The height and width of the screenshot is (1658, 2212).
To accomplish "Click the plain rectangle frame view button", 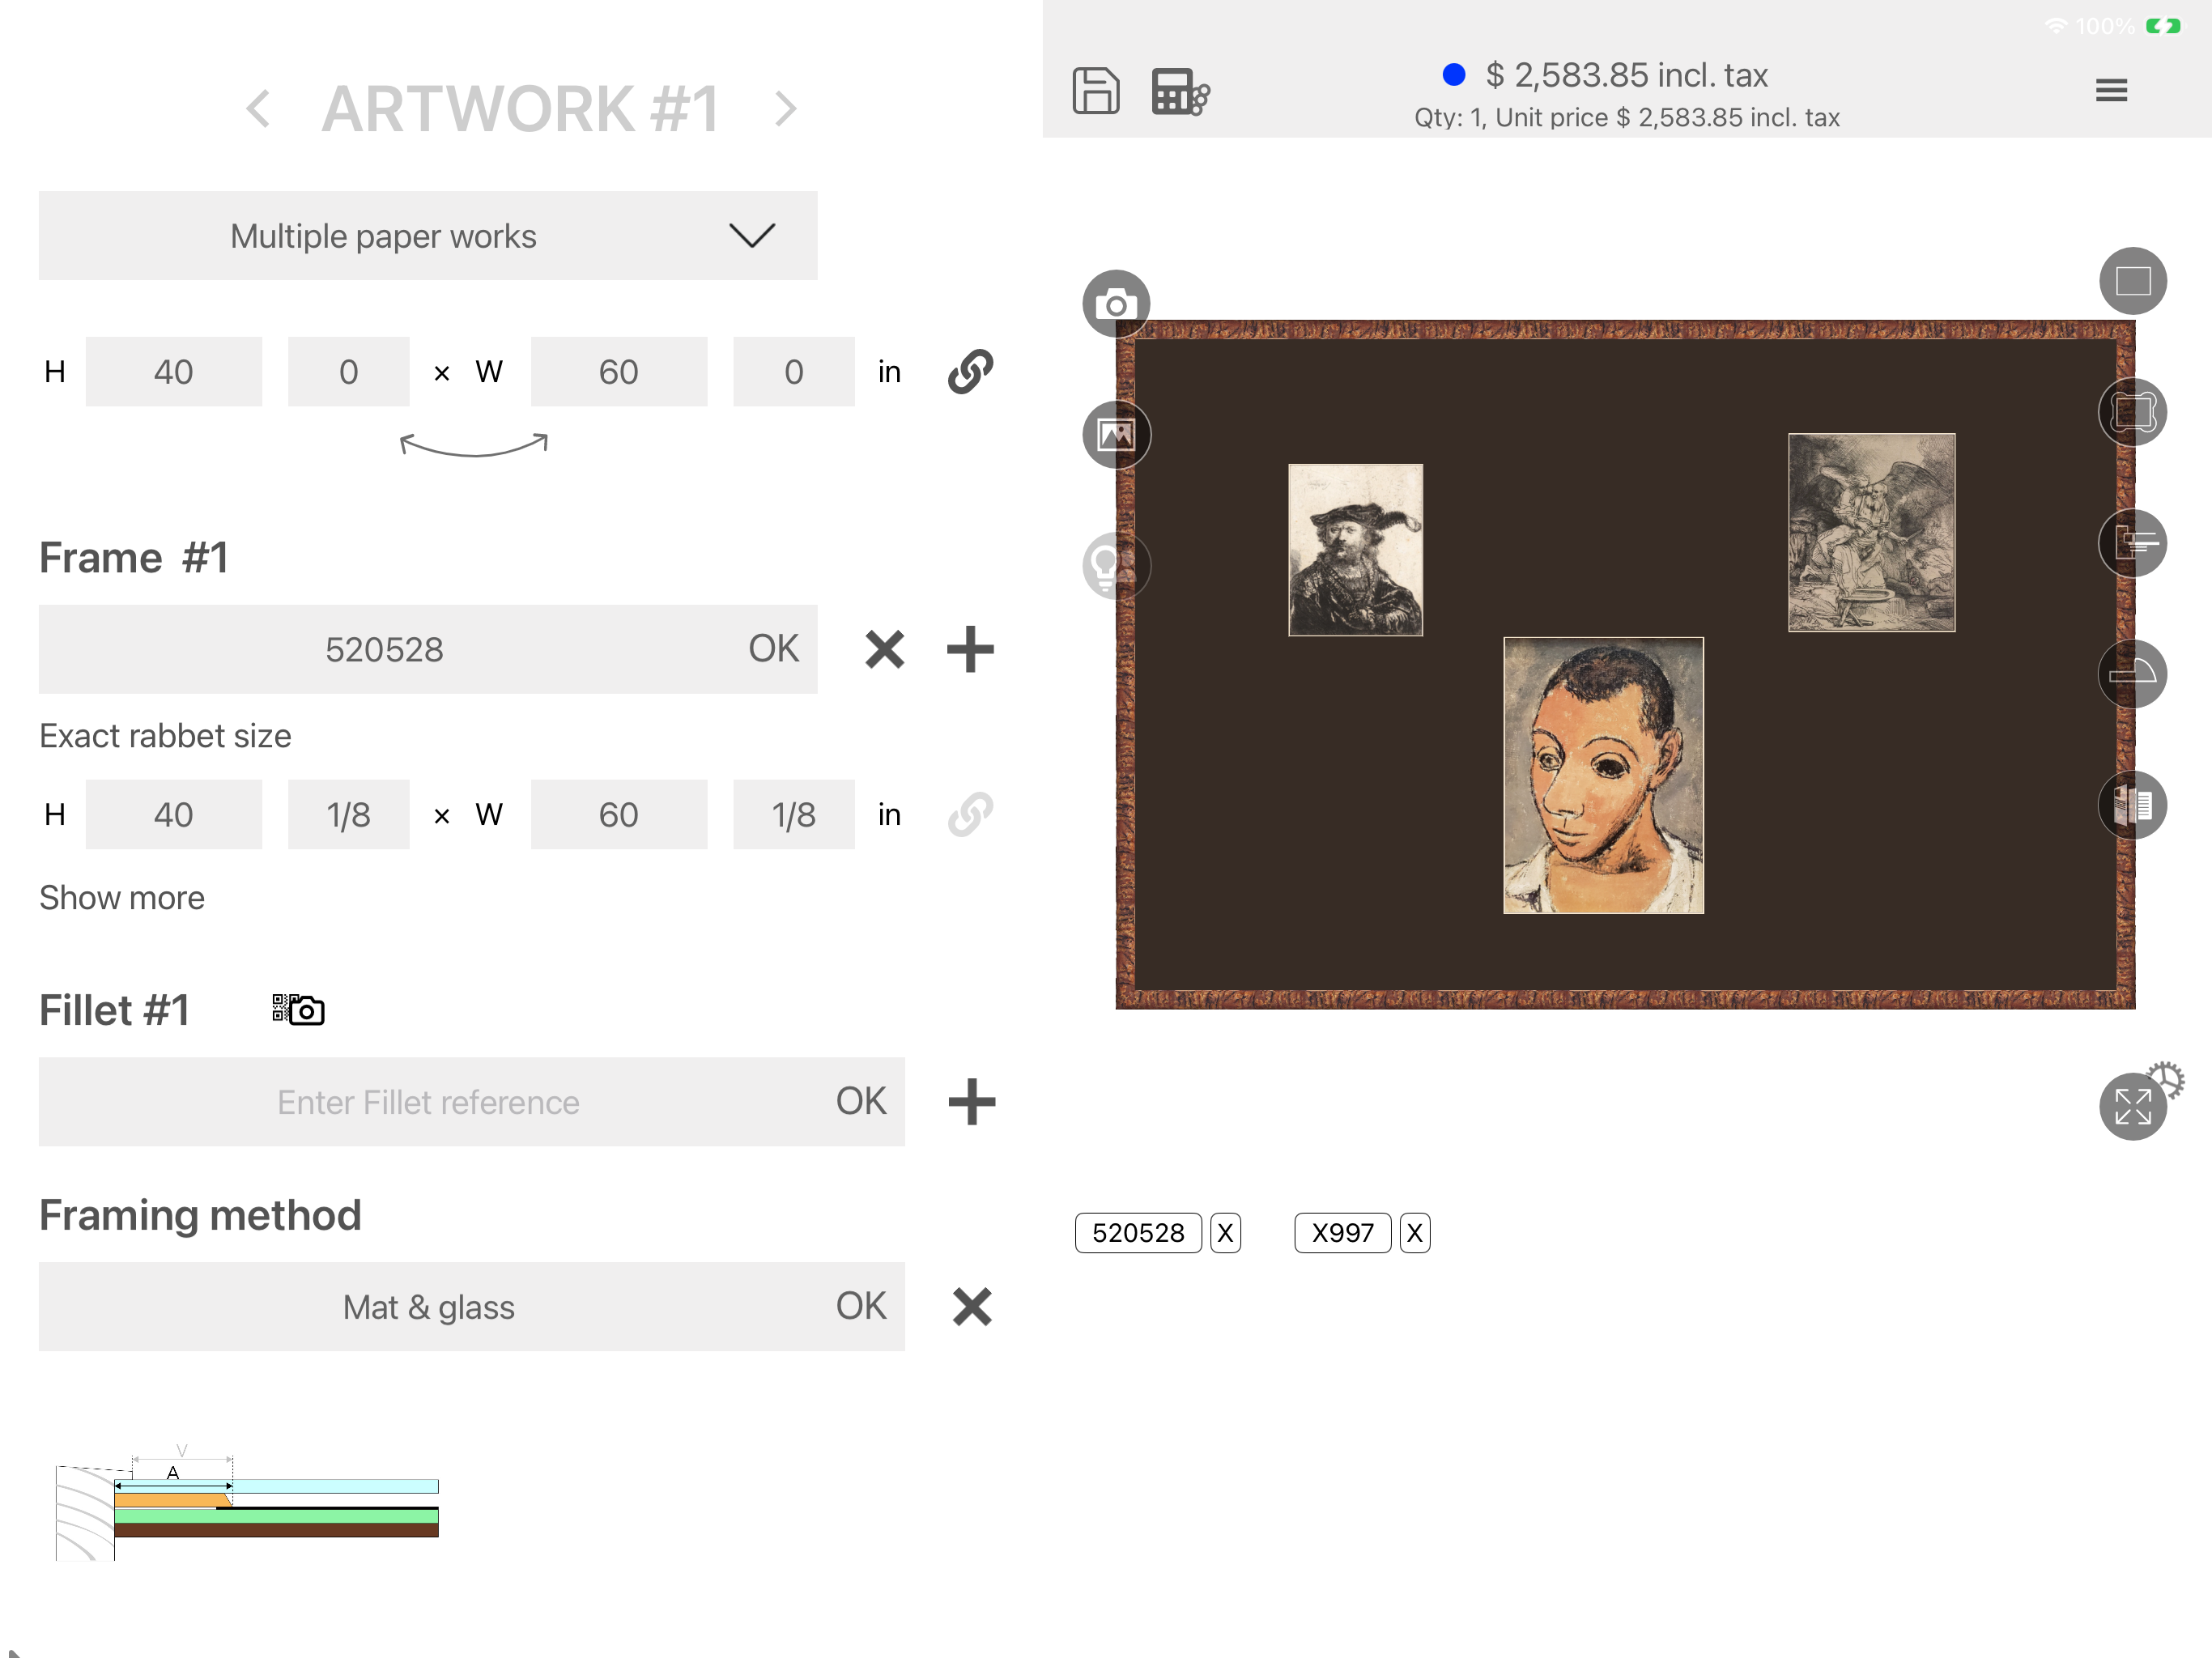I will [x=2133, y=281].
